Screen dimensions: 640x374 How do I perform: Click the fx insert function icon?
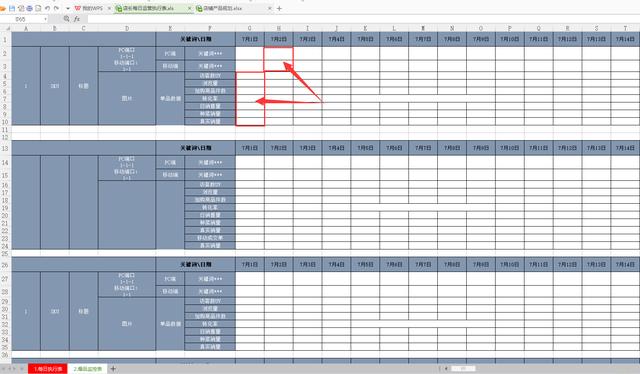[x=77, y=19]
